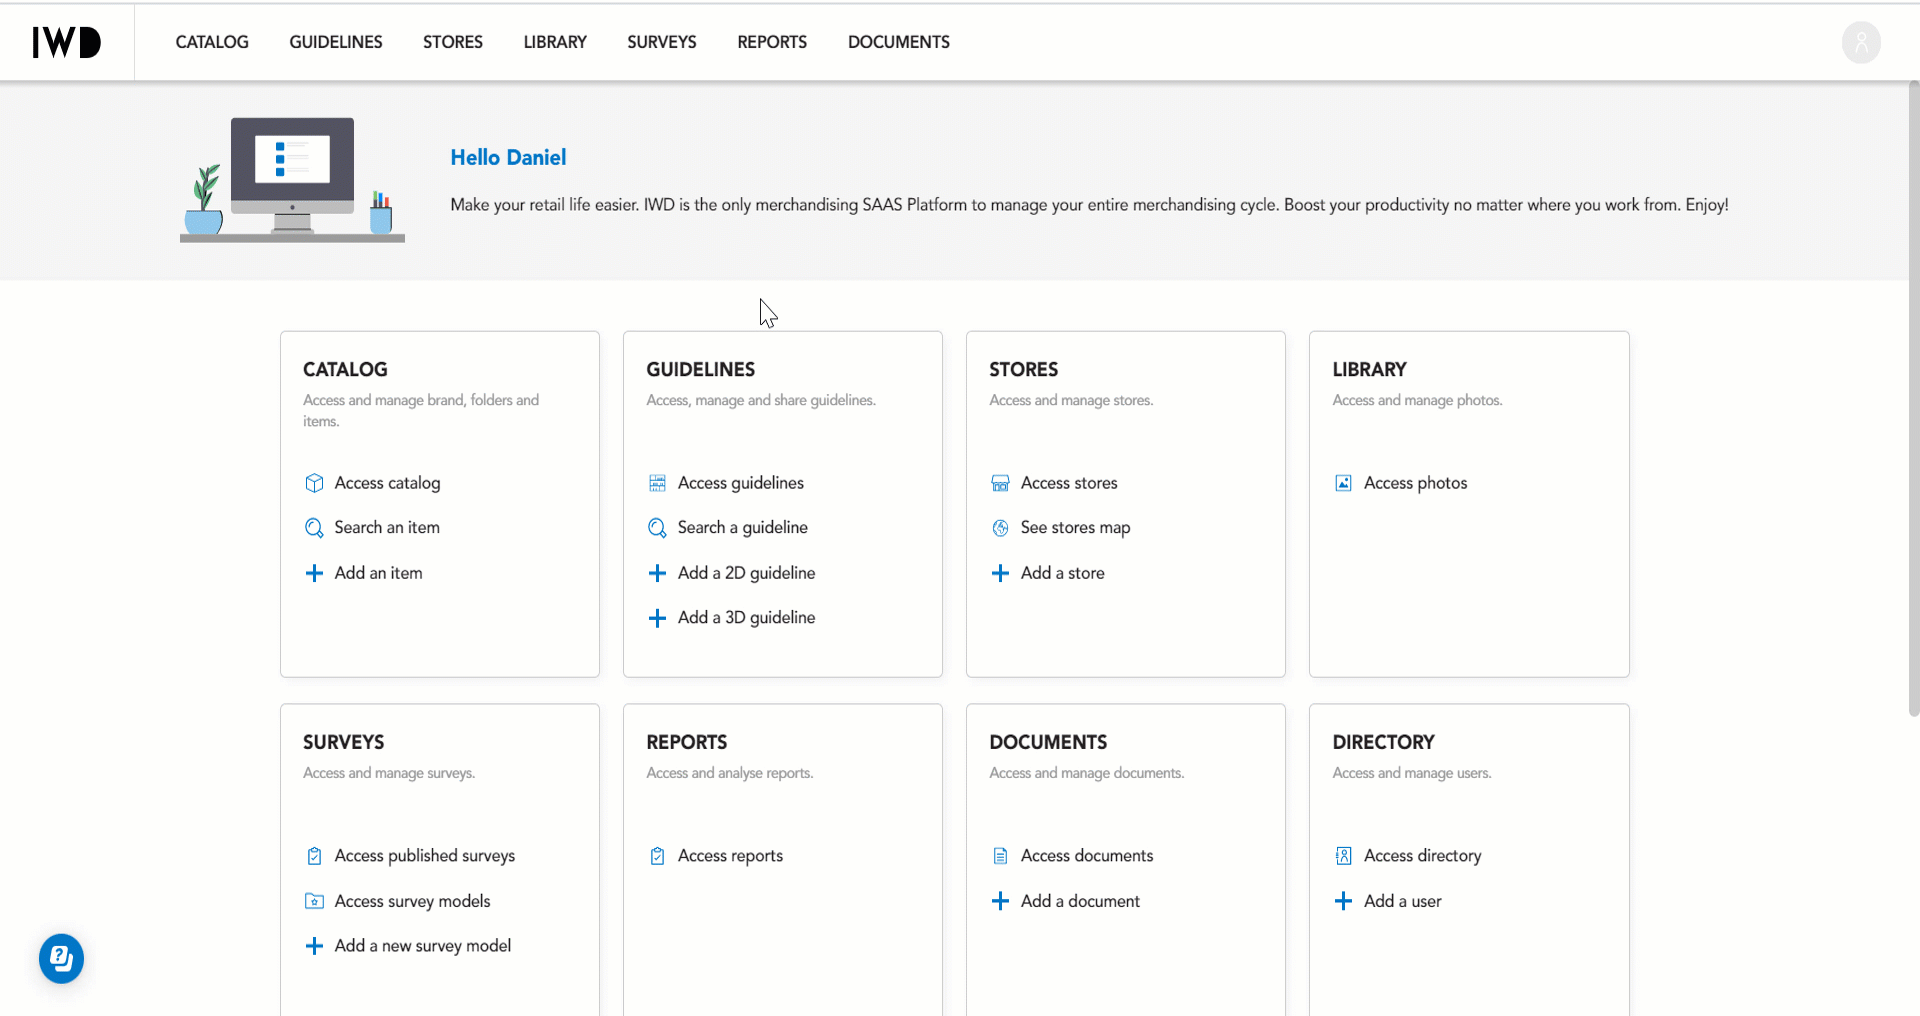
Task: Open the GUIDELINES menu in top navigation
Action: pos(336,42)
